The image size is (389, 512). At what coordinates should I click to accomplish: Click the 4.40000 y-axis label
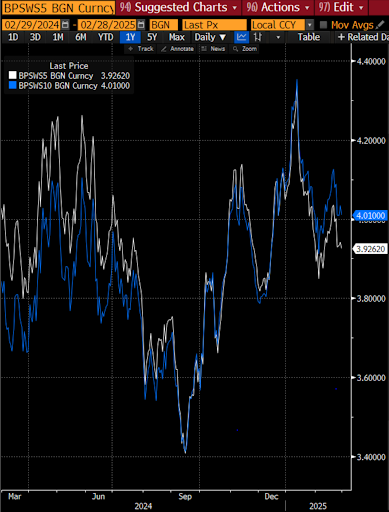click(x=371, y=61)
